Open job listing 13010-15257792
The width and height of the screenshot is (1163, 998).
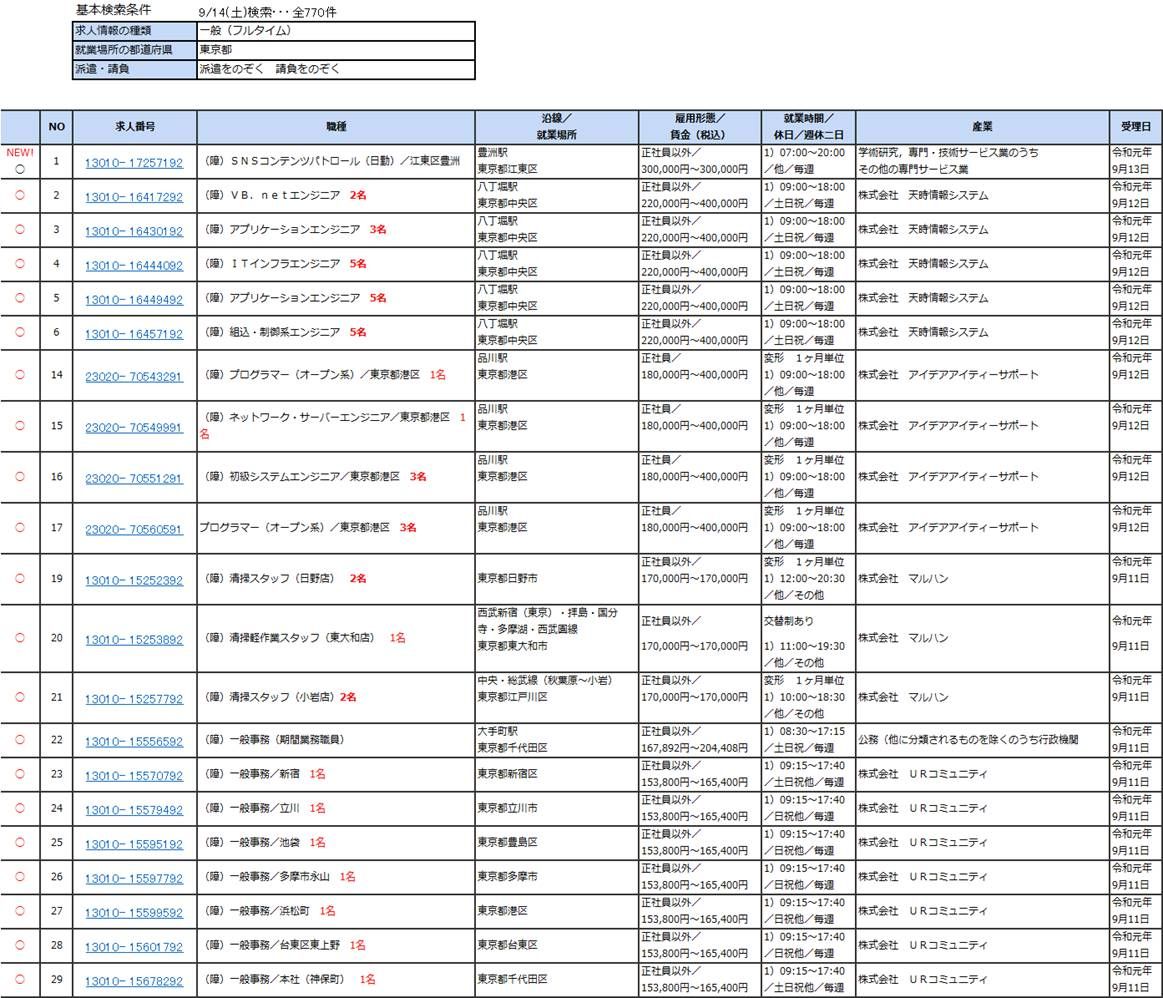(x=134, y=698)
